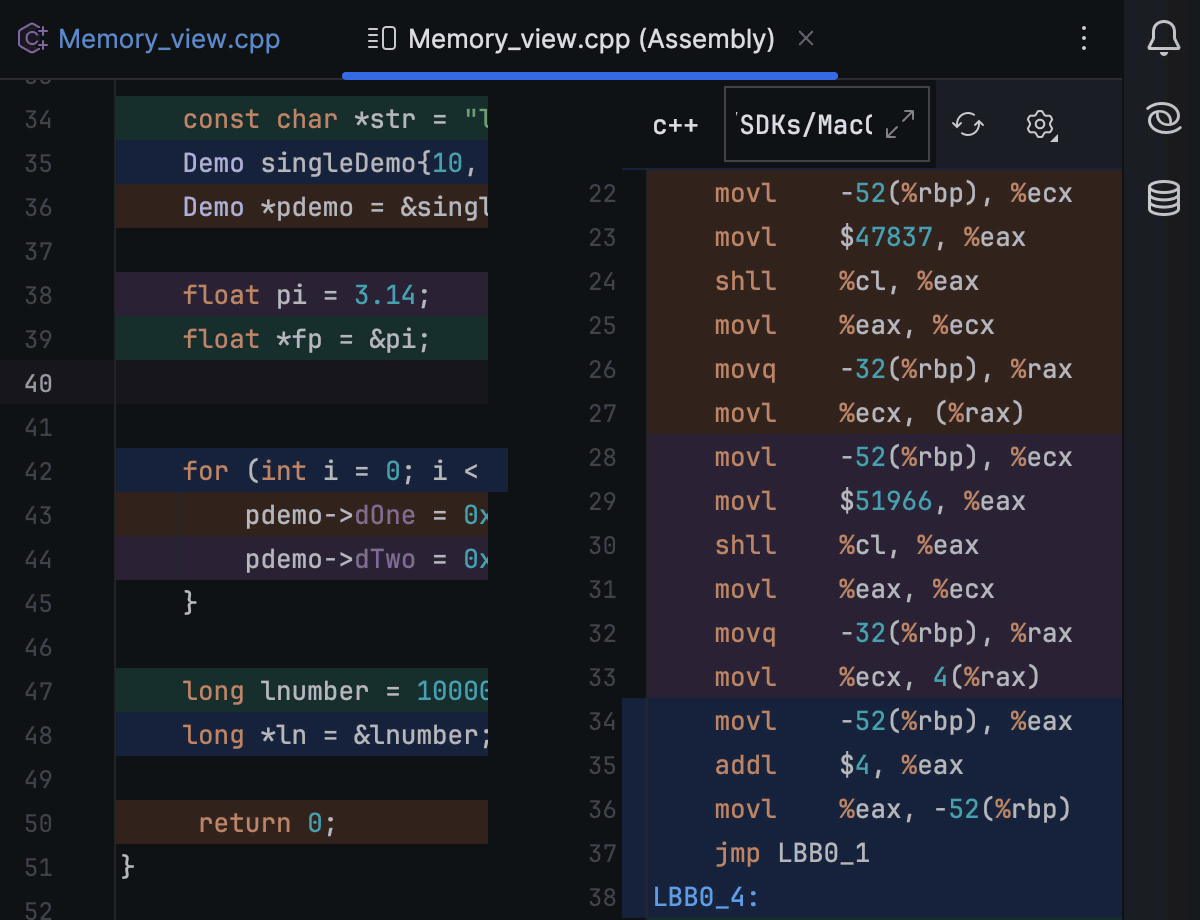Expand the compiler options field
This screenshot has height=920, width=1200.
[900, 125]
